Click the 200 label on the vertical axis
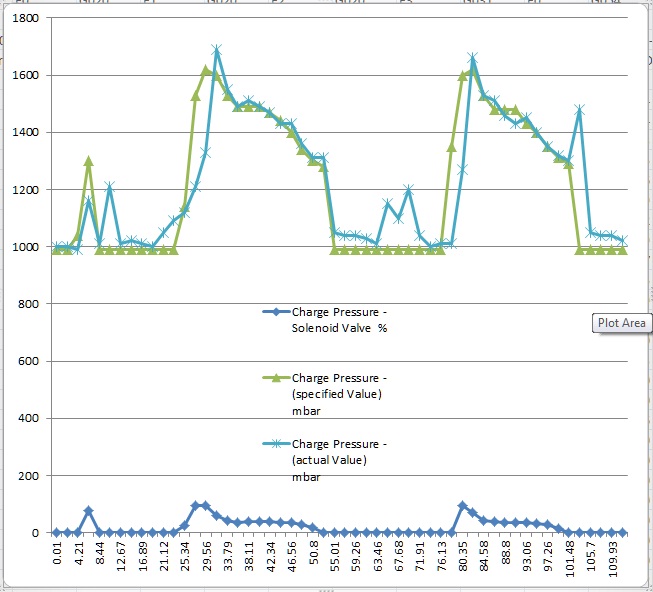 point(25,476)
